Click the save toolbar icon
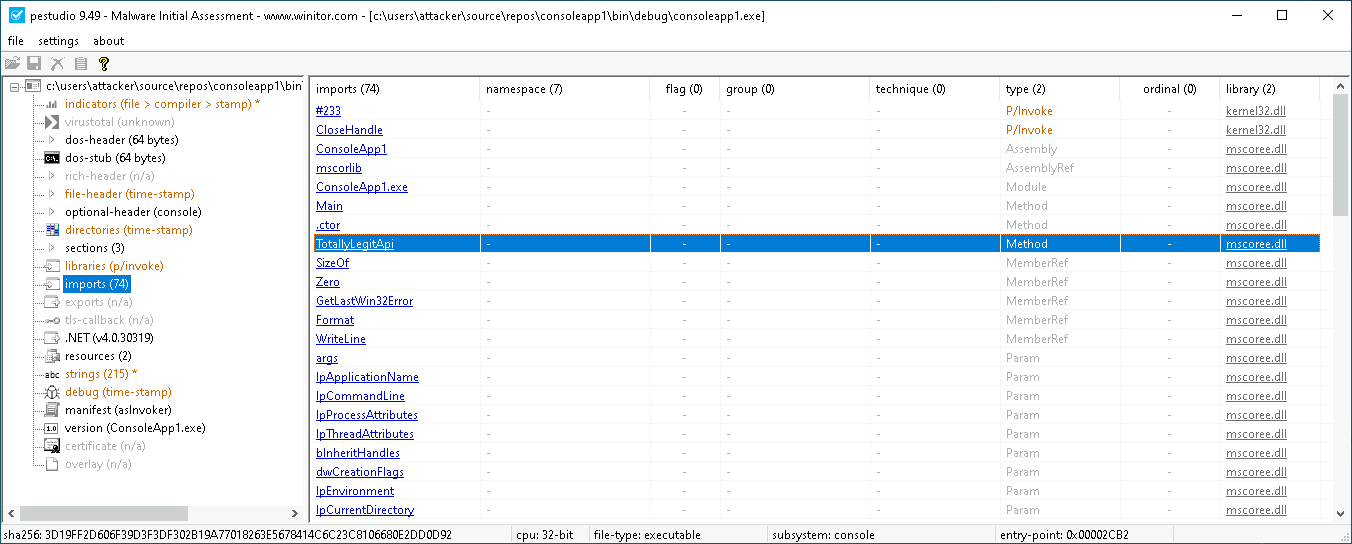 click(35, 63)
